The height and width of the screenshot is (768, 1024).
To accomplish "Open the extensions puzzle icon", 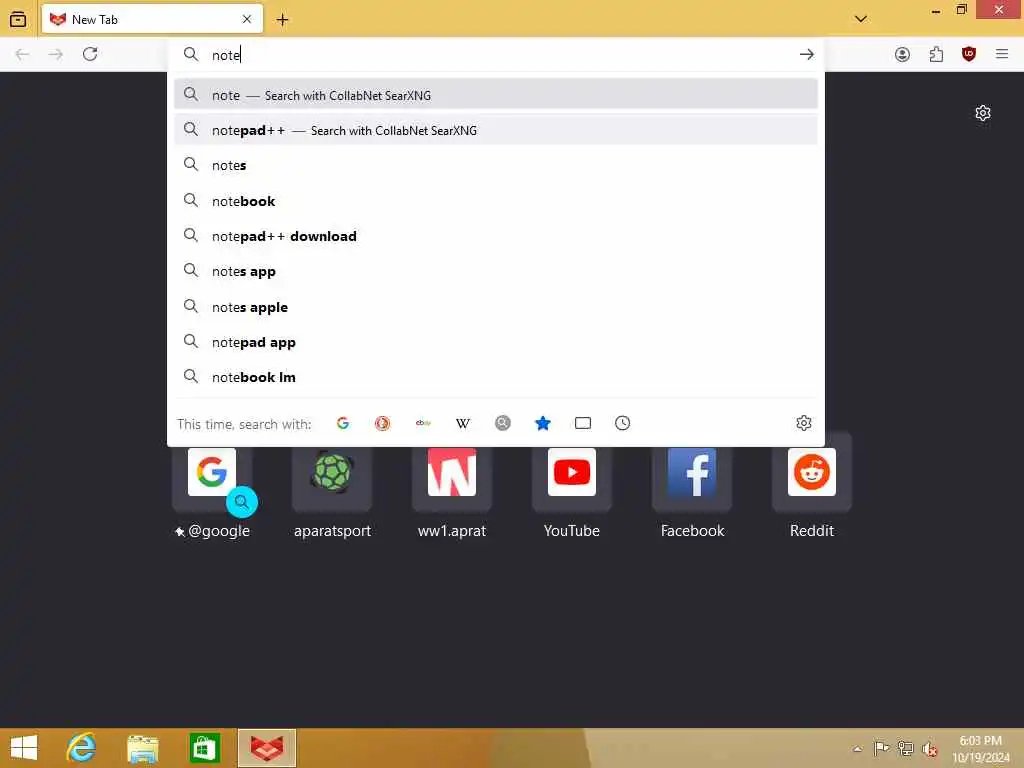I will click(936, 54).
